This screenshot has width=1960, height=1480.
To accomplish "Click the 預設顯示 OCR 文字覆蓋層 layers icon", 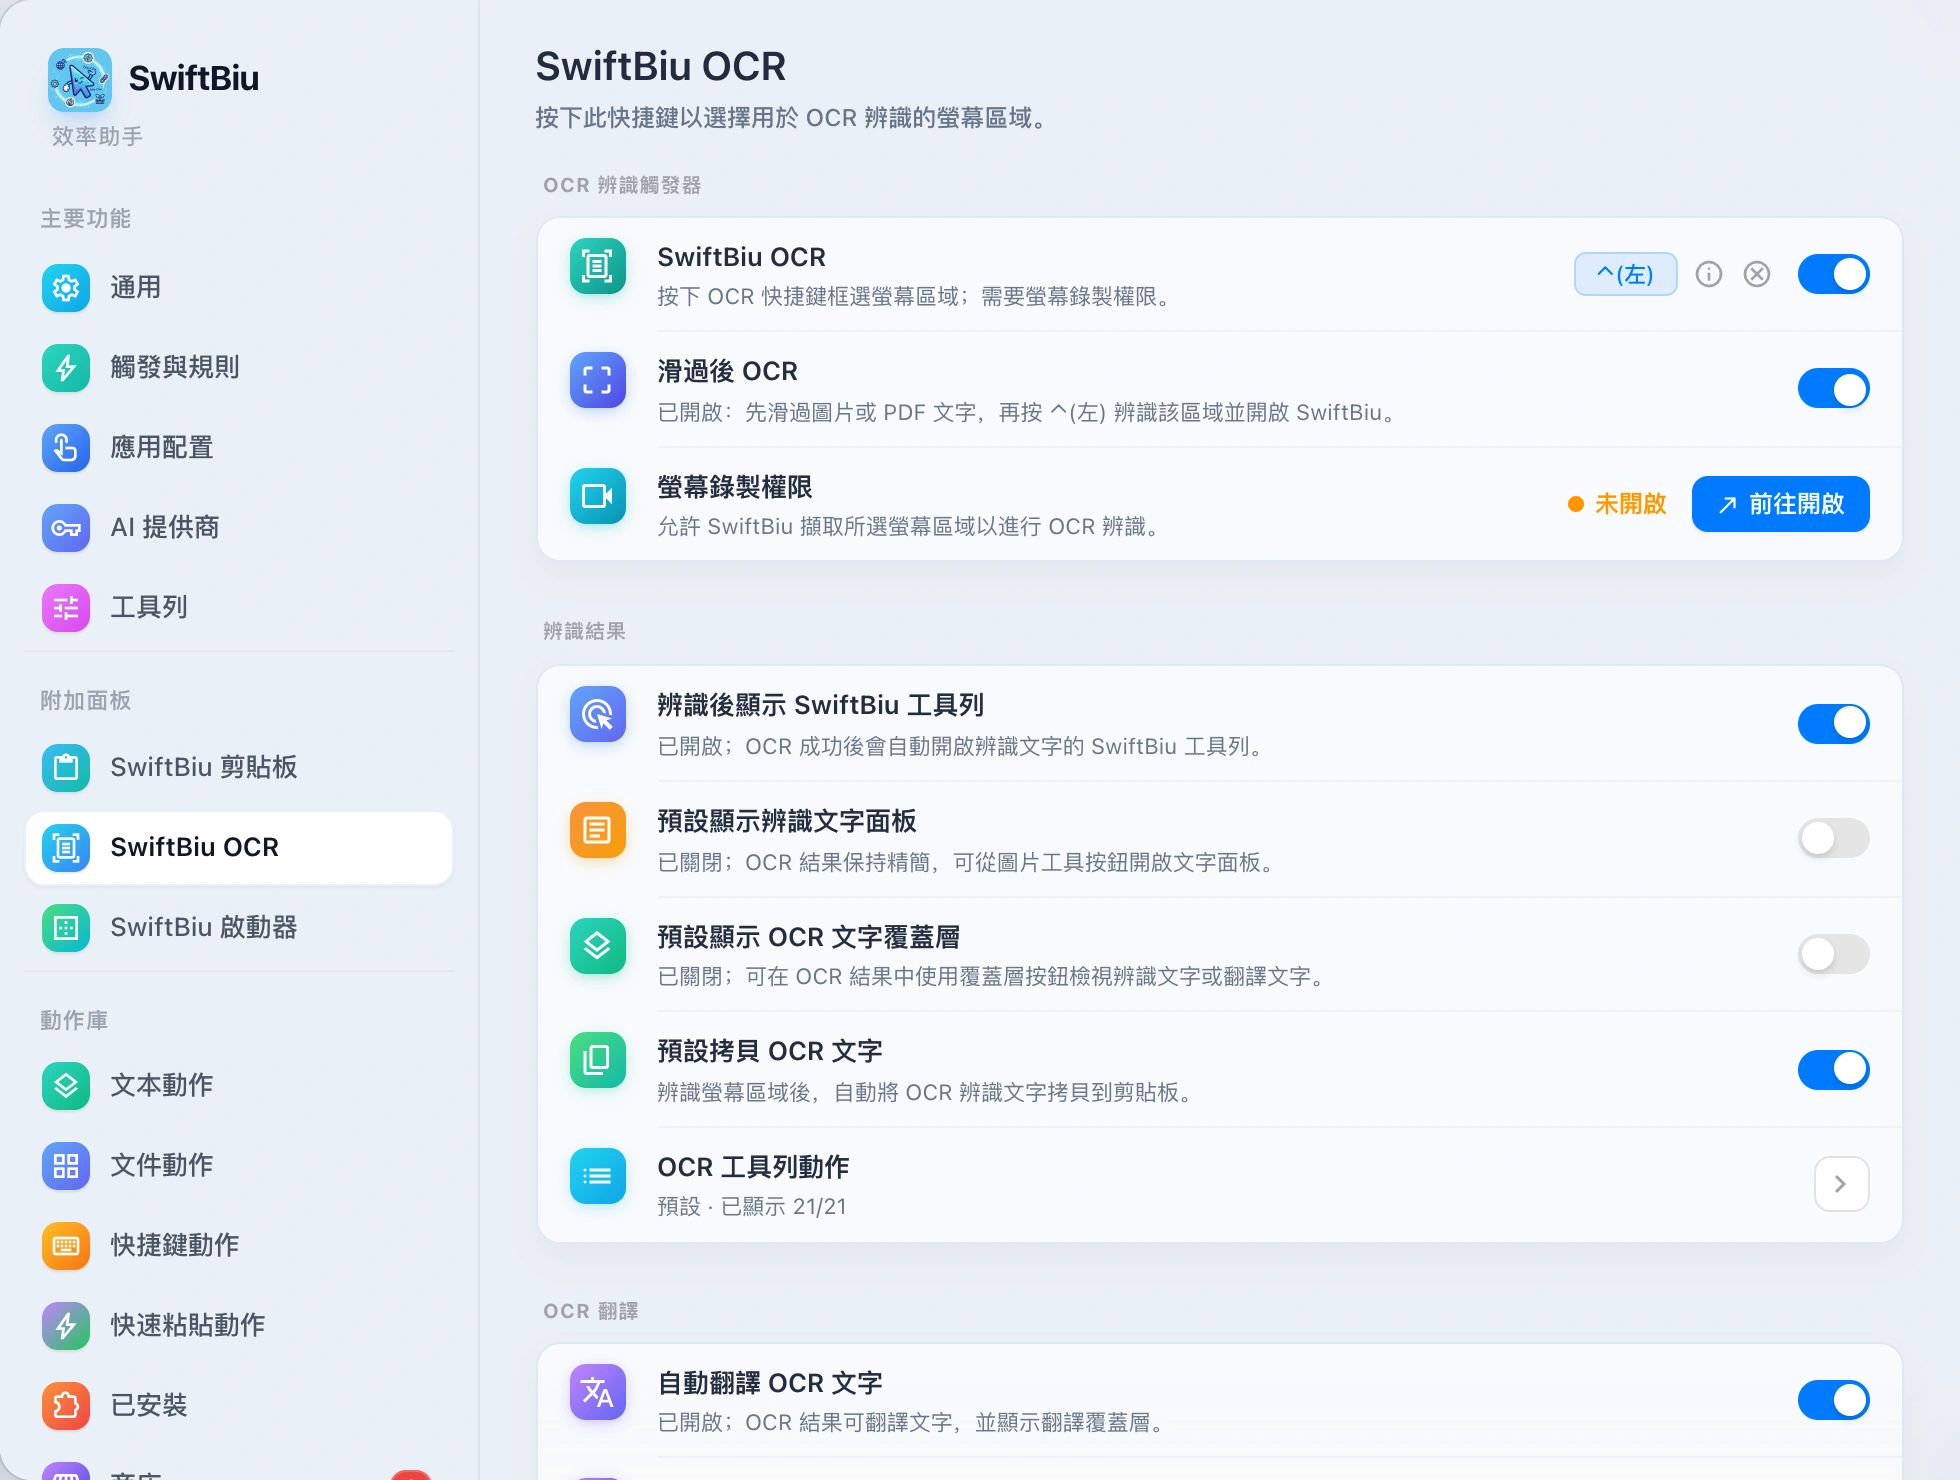I will point(598,946).
